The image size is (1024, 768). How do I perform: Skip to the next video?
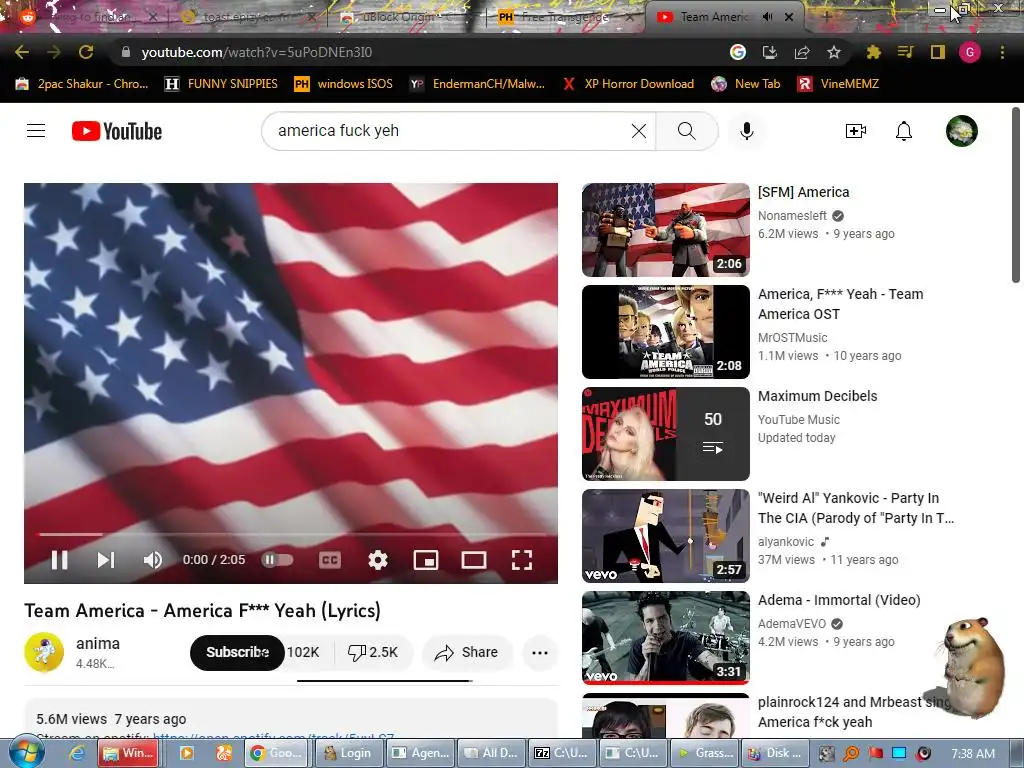(x=106, y=560)
